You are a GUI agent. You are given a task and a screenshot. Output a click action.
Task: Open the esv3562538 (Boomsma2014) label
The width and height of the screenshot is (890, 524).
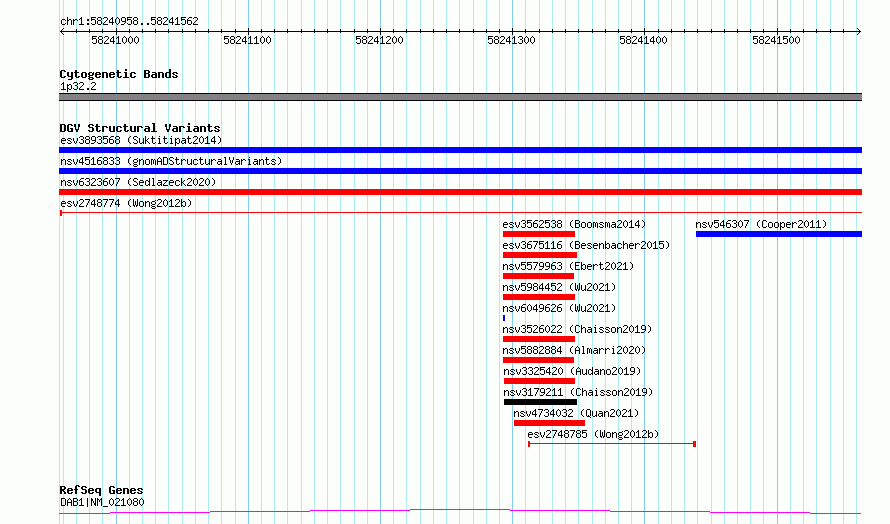[574, 224]
